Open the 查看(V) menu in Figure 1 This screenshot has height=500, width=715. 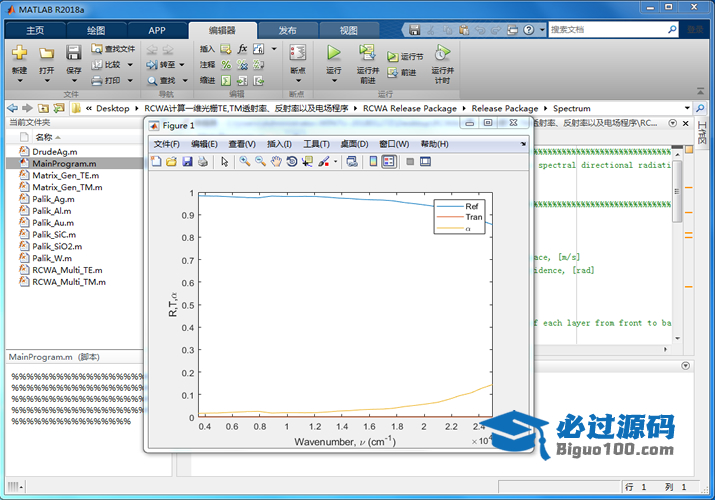click(x=242, y=144)
